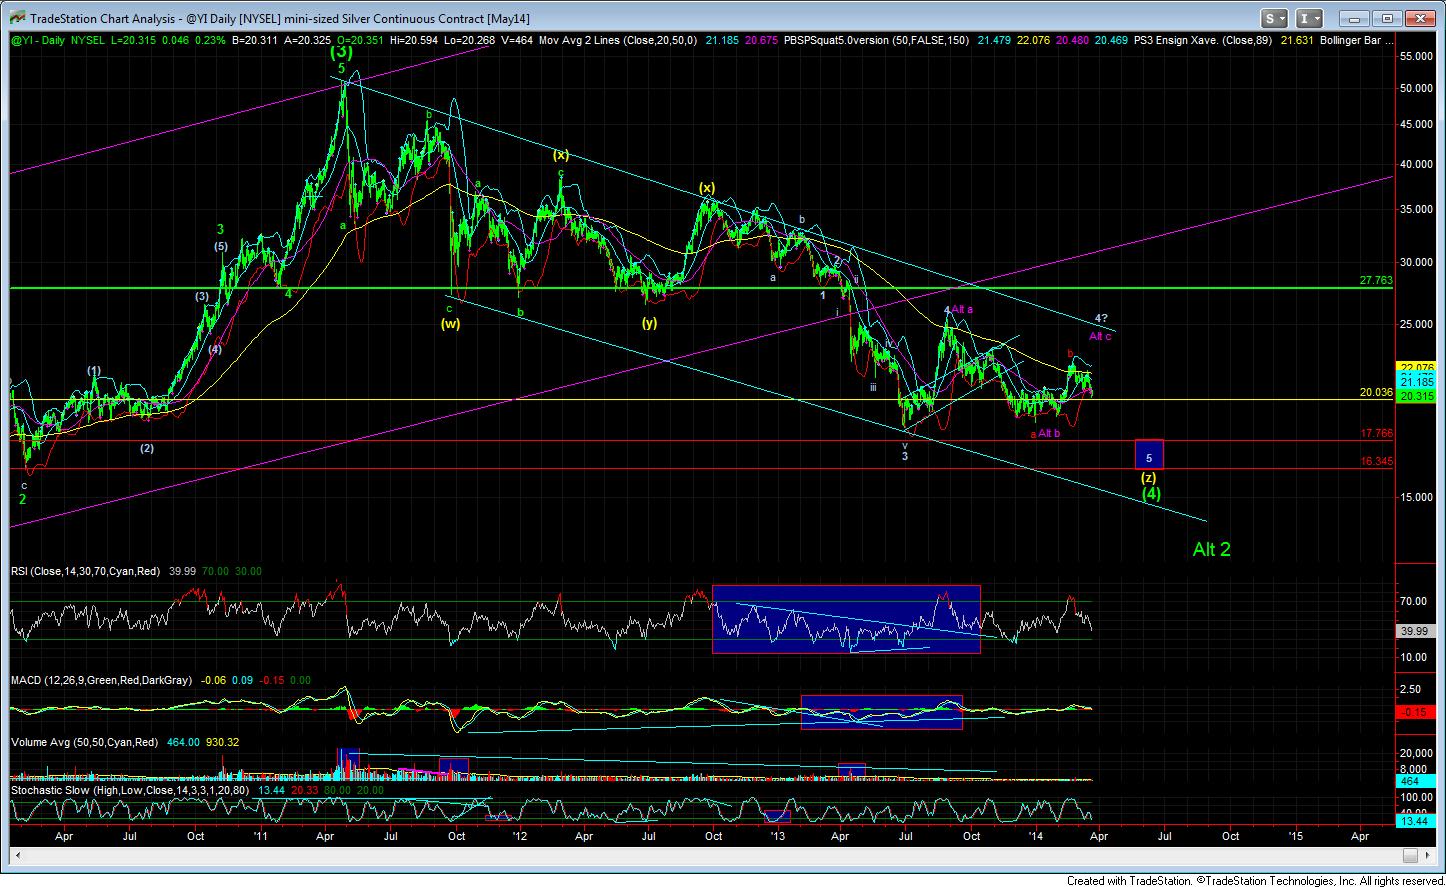This screenshot has width=1446, height=887.
Task: Select the green 'Alt 2' text label
Action: pos(1211,549)
